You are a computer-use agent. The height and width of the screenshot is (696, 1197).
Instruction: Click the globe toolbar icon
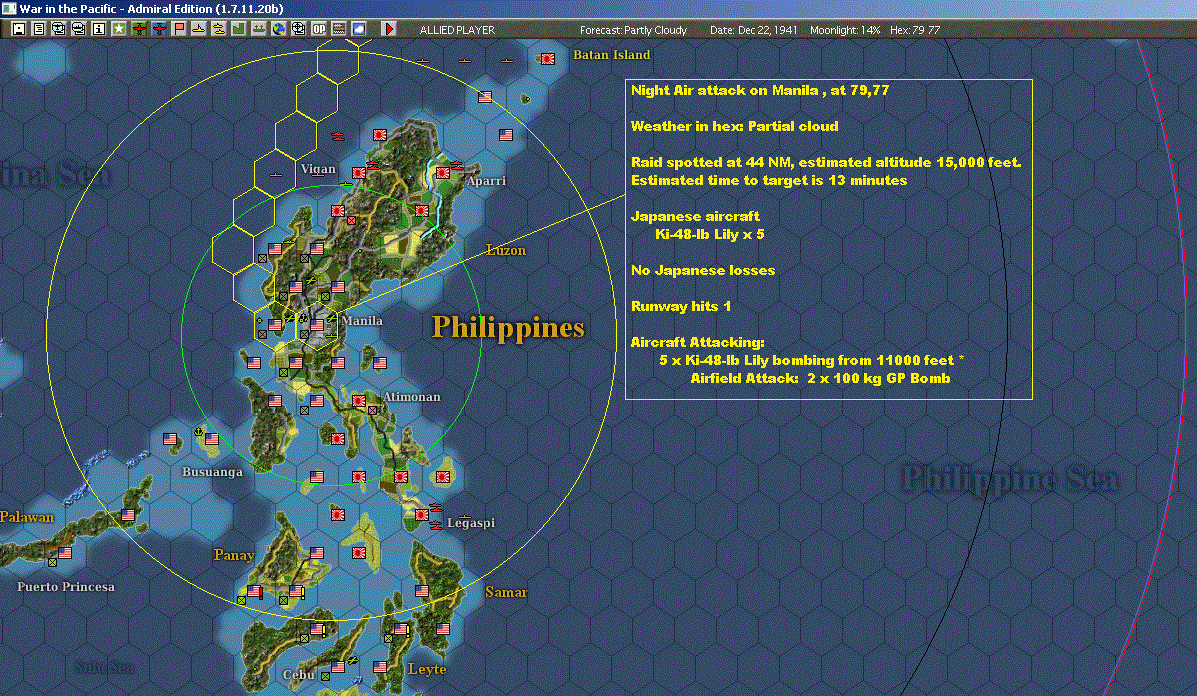point(279,29)
